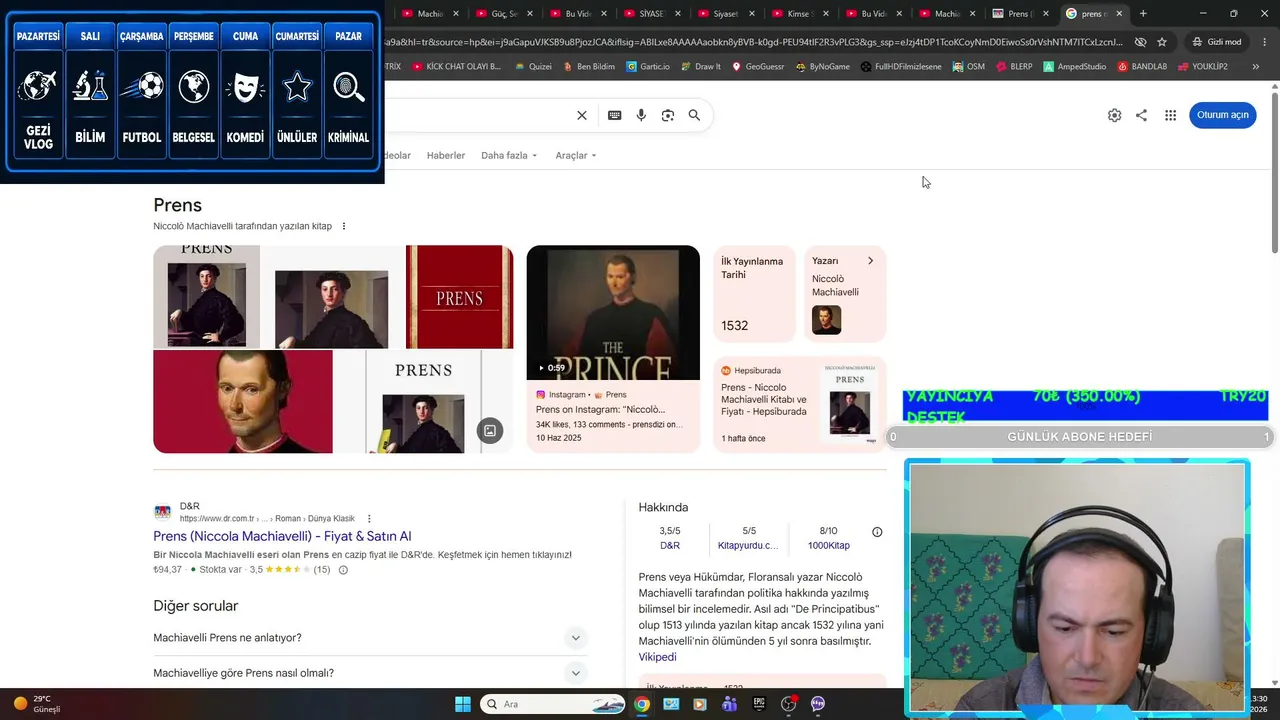Share the search results page

pos(1141,115)
